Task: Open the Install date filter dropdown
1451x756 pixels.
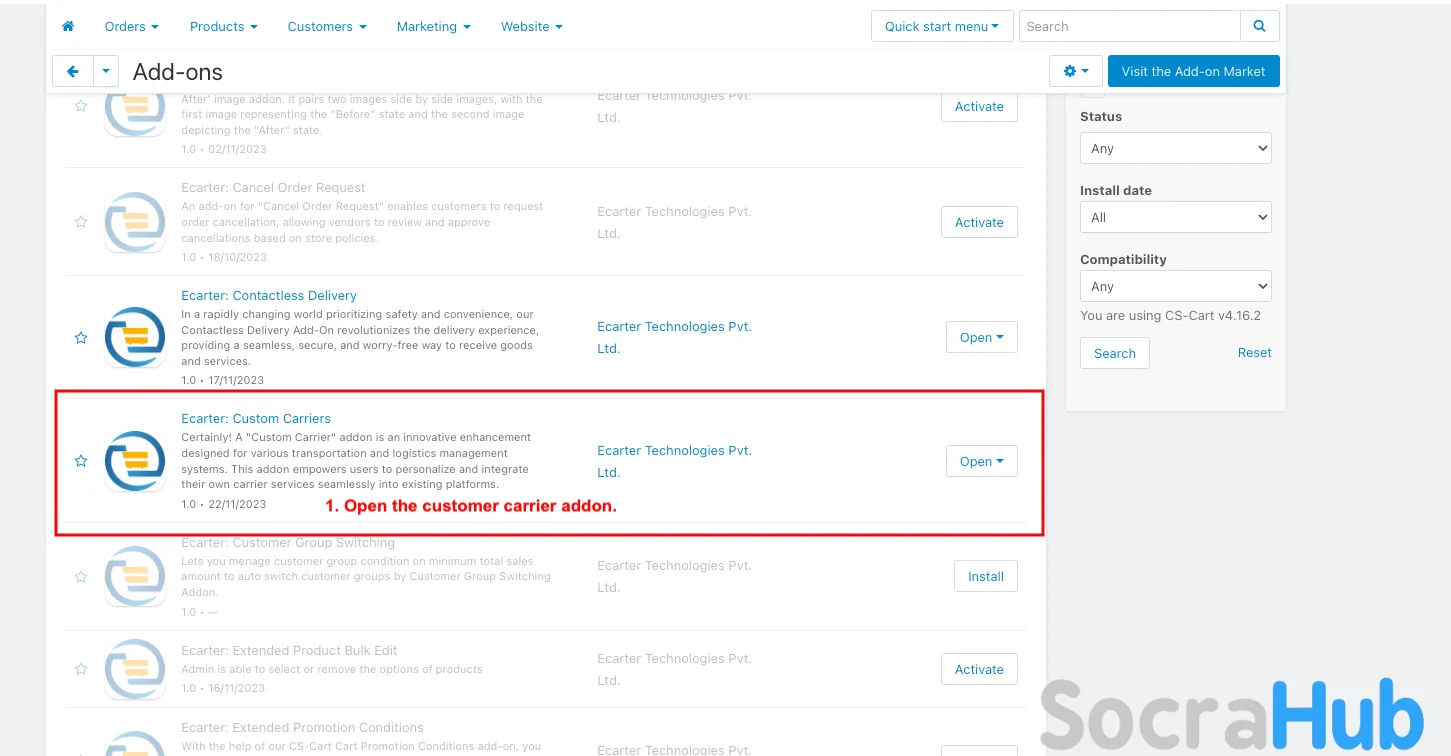Action: [x=1176, y=217]
